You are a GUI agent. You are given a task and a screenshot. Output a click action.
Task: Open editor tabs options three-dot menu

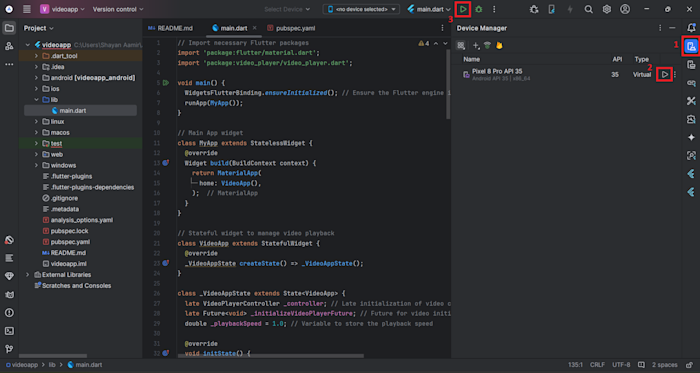coord(442,28)
